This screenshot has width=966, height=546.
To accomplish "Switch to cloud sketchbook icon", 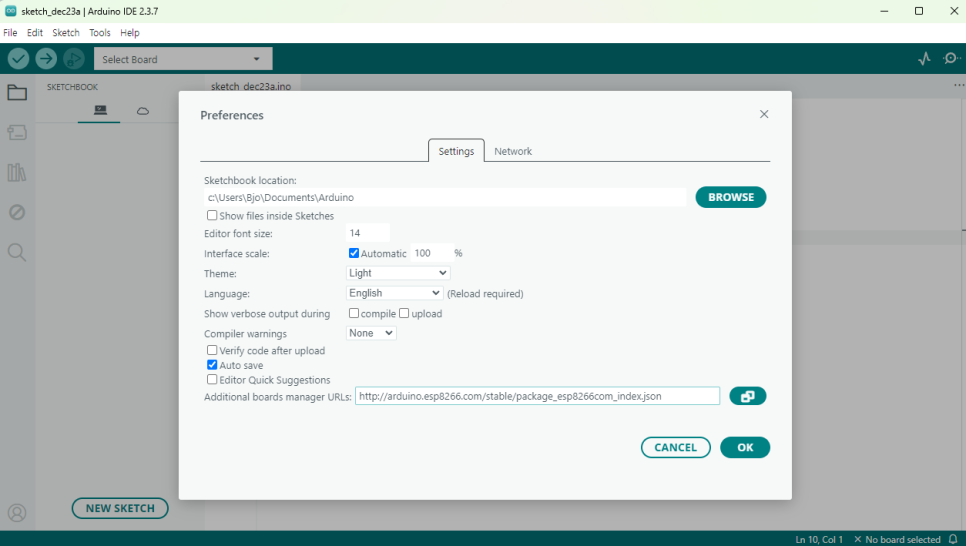I will (x=143, y=111).
